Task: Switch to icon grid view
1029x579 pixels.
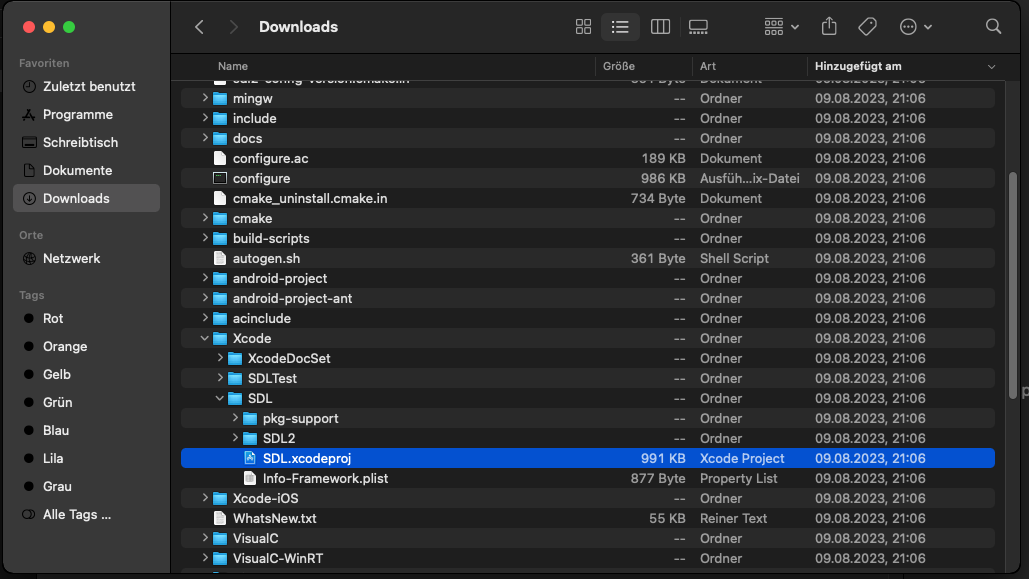Action: point(584,27)
